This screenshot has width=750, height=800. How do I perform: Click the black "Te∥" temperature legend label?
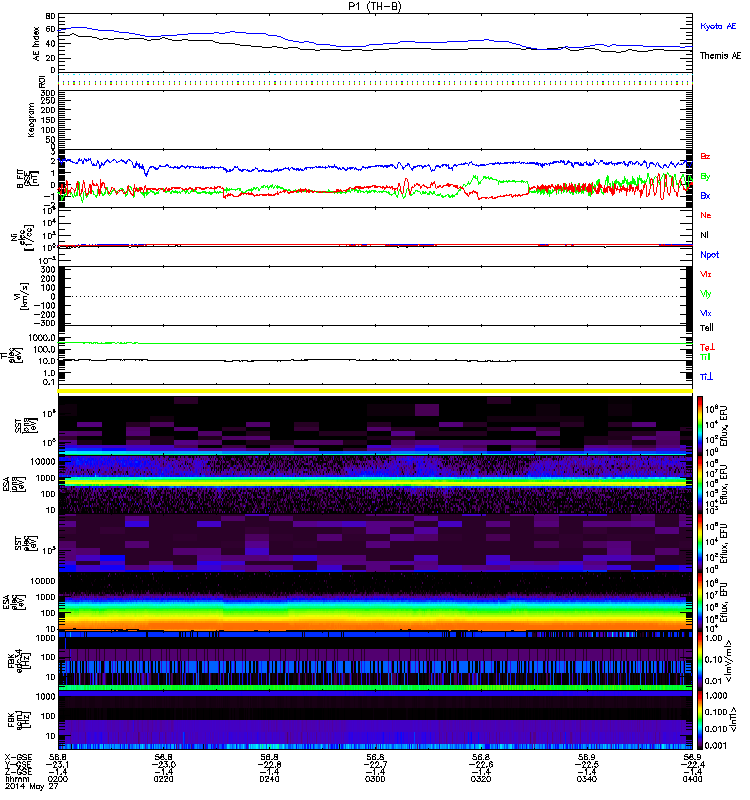click(707, 328)
